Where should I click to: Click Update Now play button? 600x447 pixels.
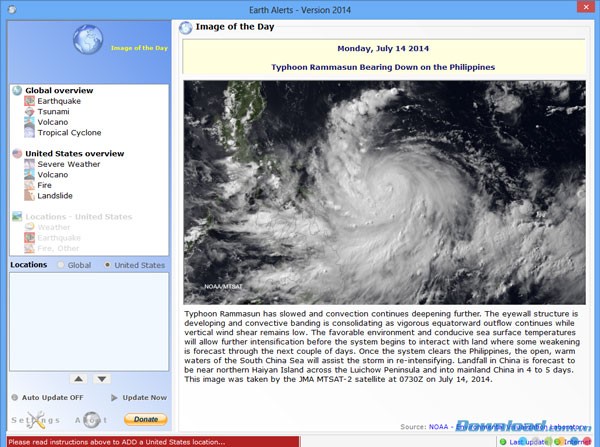114,398
